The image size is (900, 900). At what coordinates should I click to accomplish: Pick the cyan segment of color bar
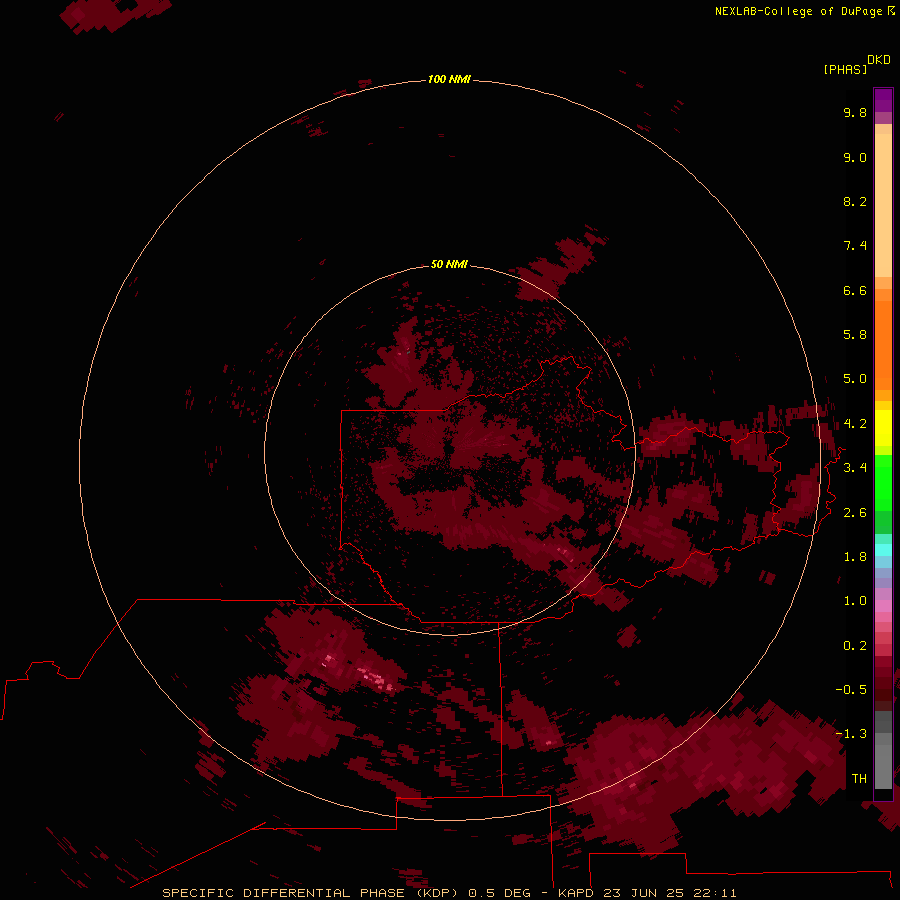pyautogui.click(x=883, y=549)
